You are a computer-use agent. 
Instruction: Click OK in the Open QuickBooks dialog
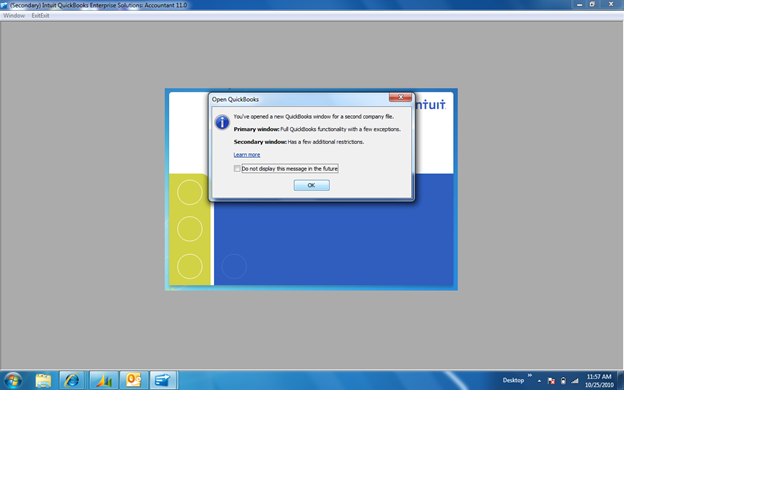tap(312, 185)
